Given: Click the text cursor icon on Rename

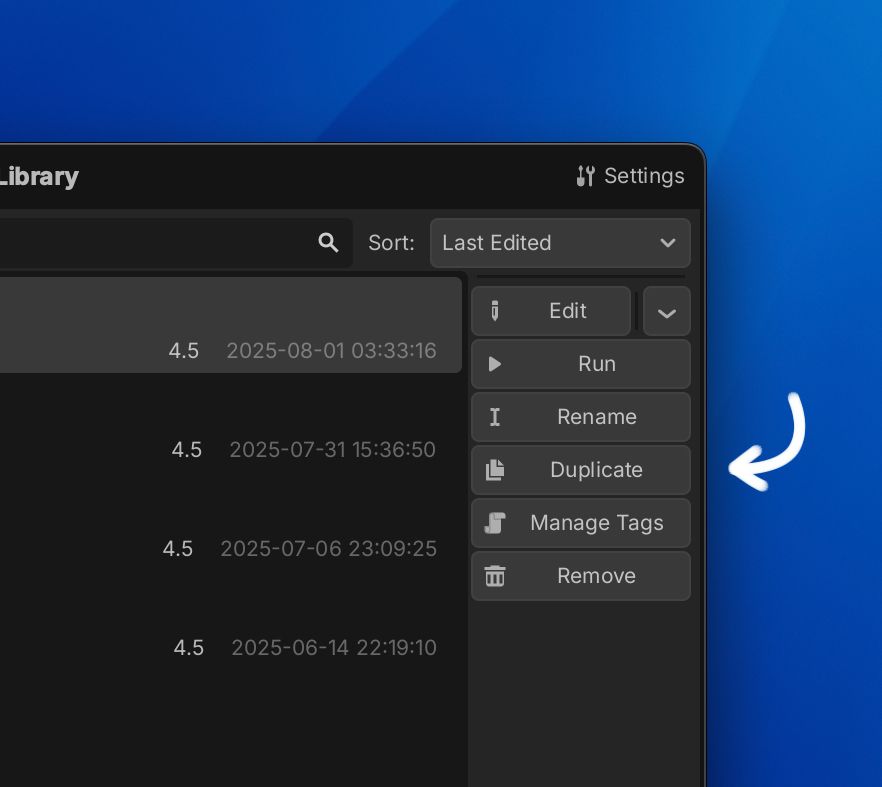Looking at the screenshot, I should [494, 417].
